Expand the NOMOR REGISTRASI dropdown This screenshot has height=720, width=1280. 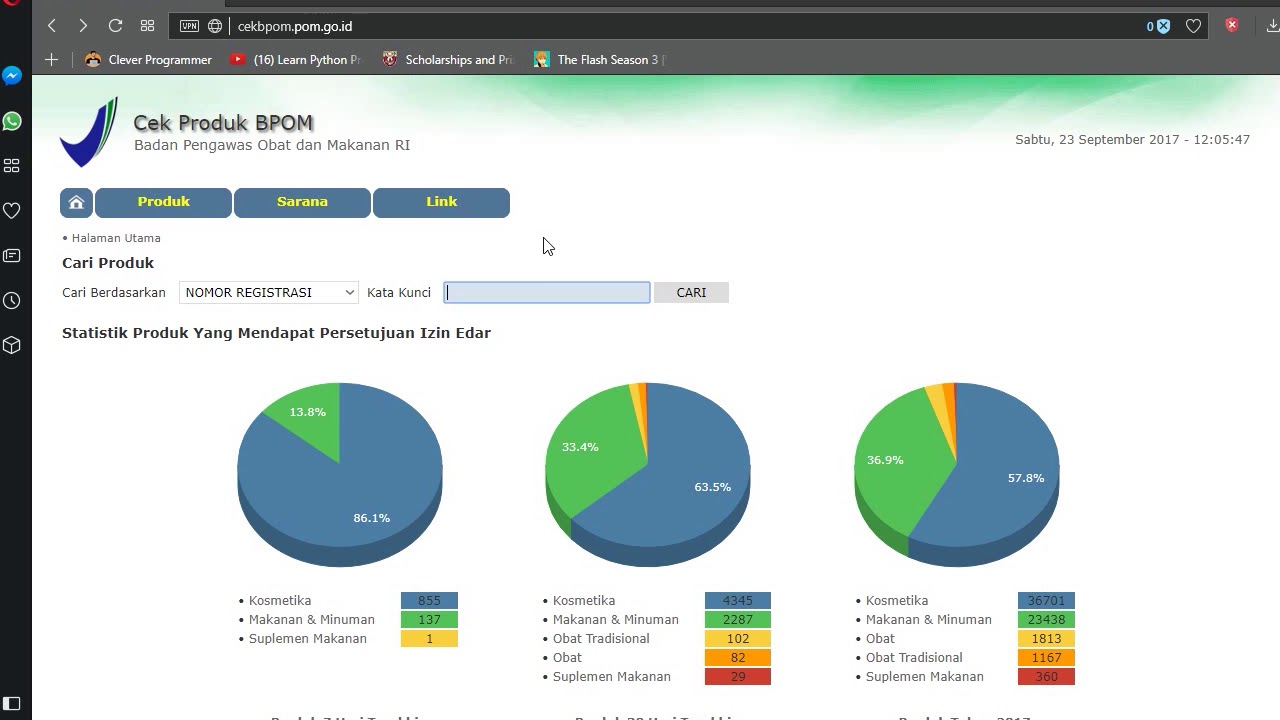268,292
